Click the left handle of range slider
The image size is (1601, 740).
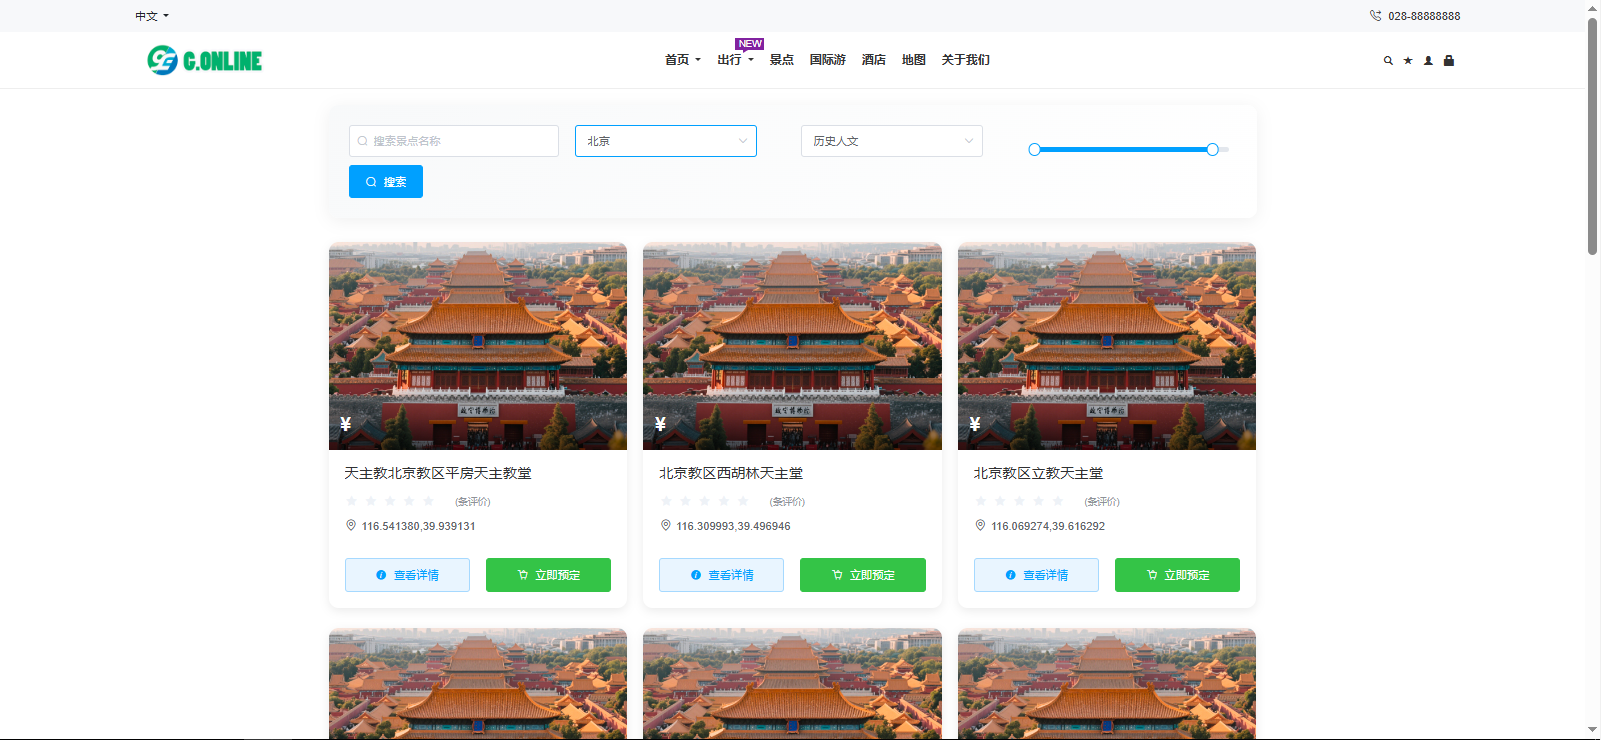point(1035,149)
